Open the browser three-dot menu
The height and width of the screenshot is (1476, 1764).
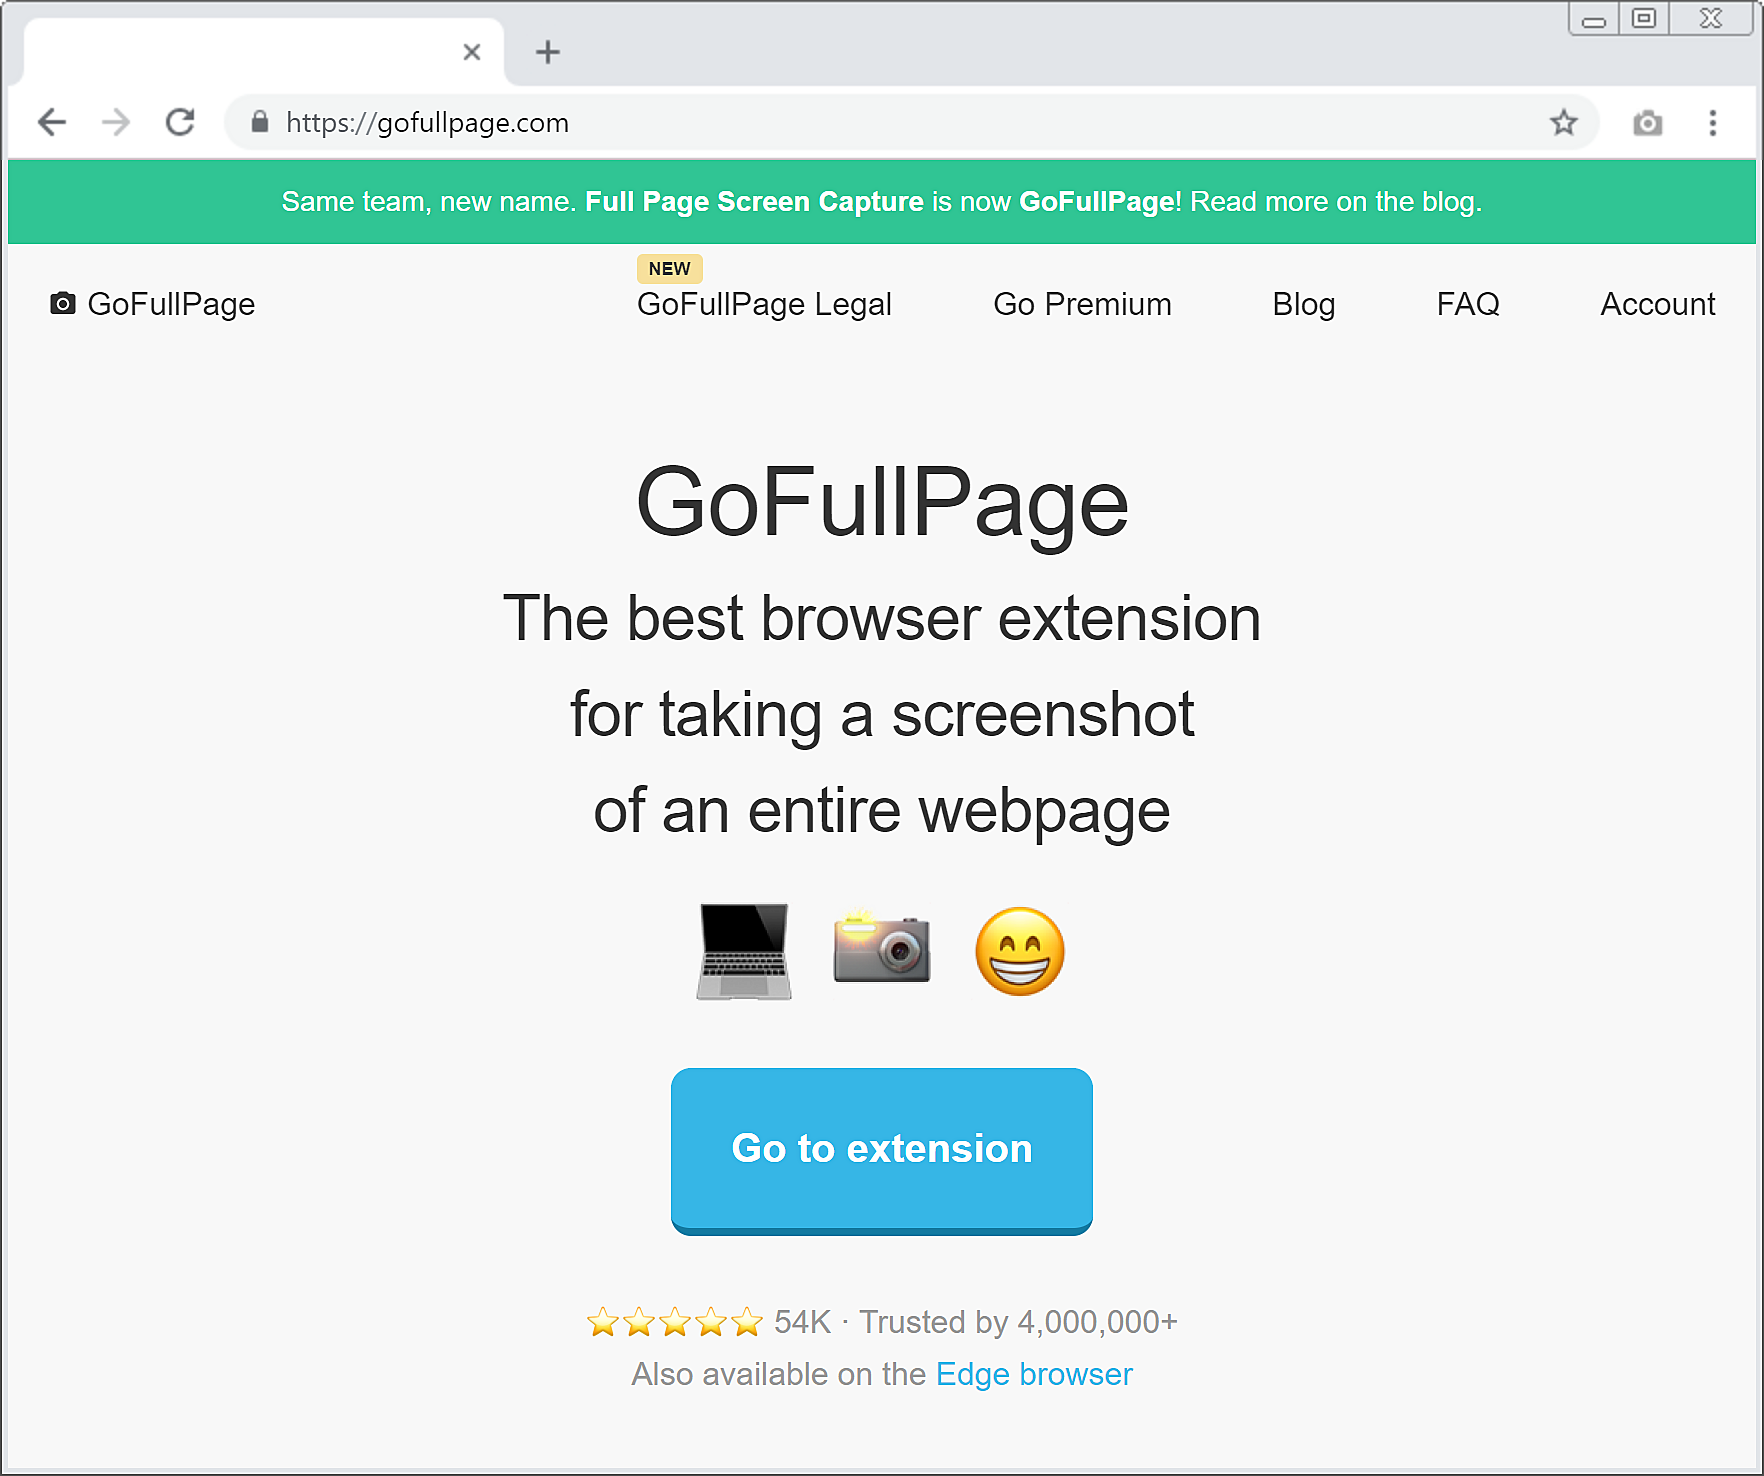click(1713, 123)
